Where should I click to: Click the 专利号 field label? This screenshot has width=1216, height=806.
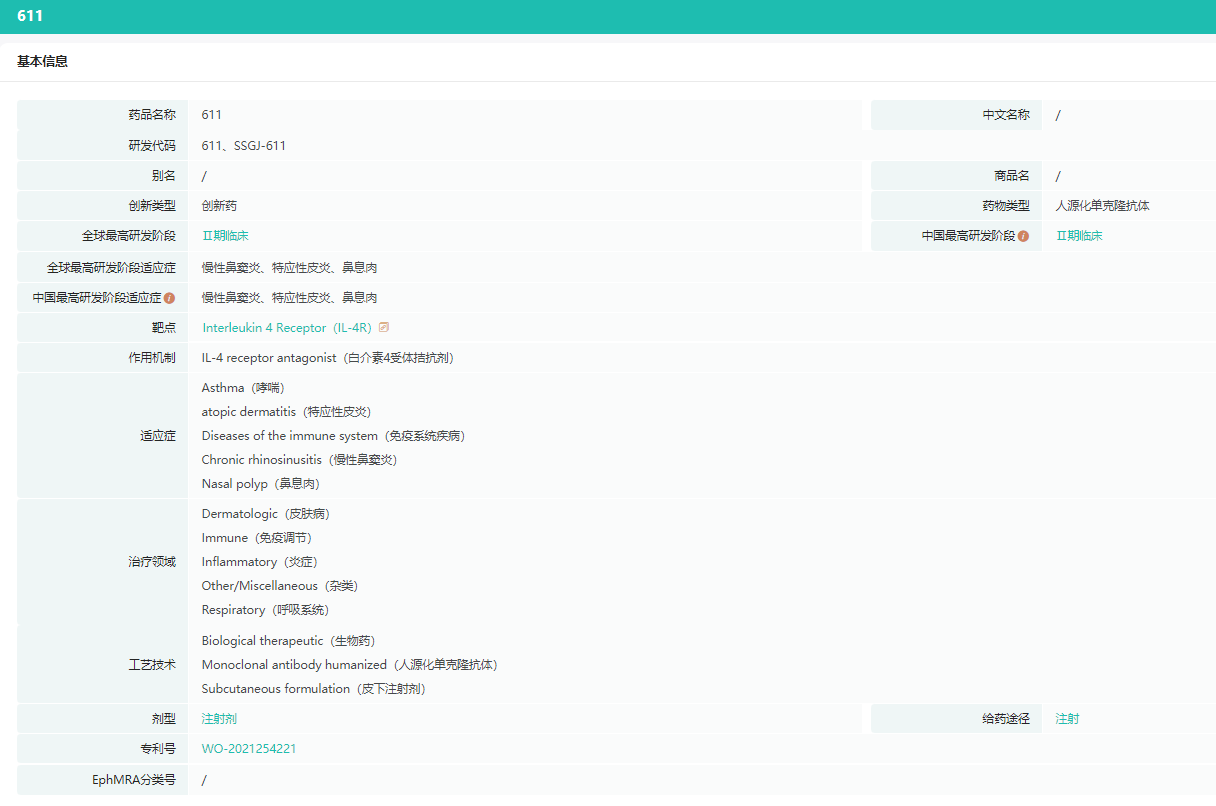[158, 749]
